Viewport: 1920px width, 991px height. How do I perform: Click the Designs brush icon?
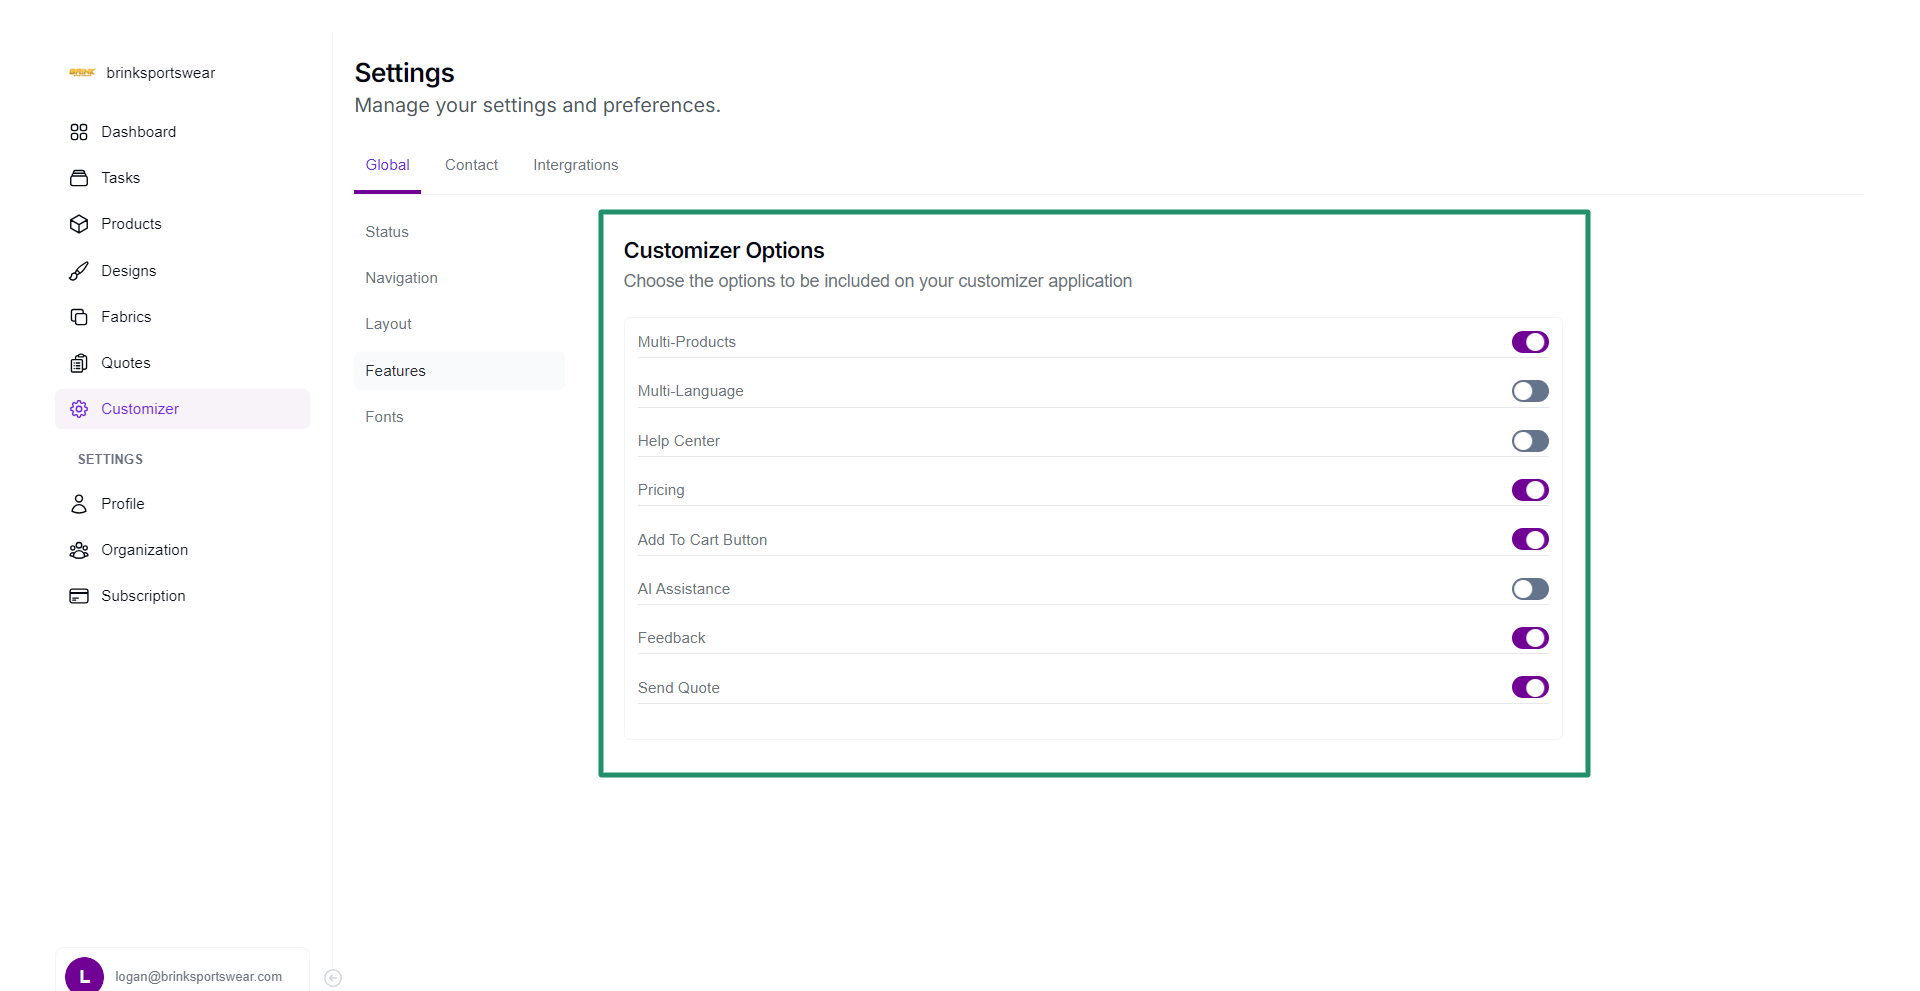pyautogui.click(x=79, y=271)
